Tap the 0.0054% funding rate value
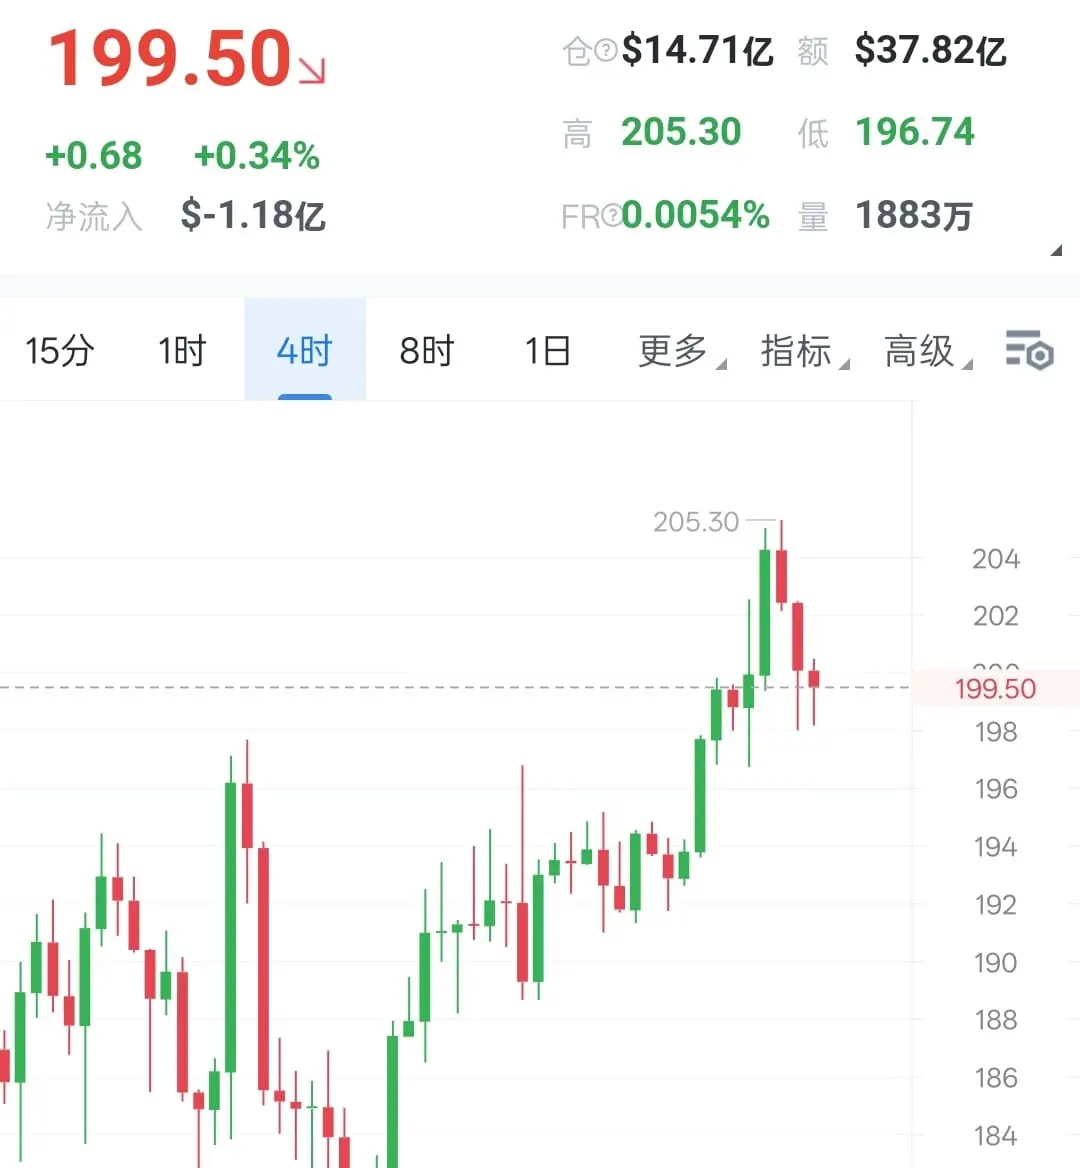The width and height of the screenshot is (1080, 1168). (x=696, y=215)
